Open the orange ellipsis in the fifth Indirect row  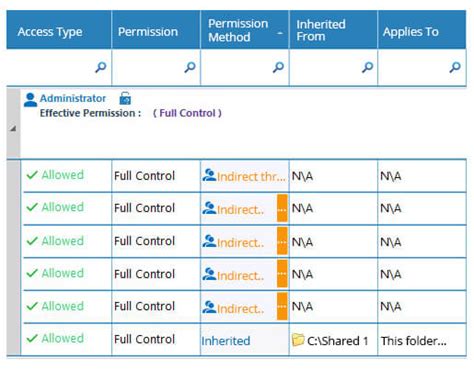coord(282,306)
